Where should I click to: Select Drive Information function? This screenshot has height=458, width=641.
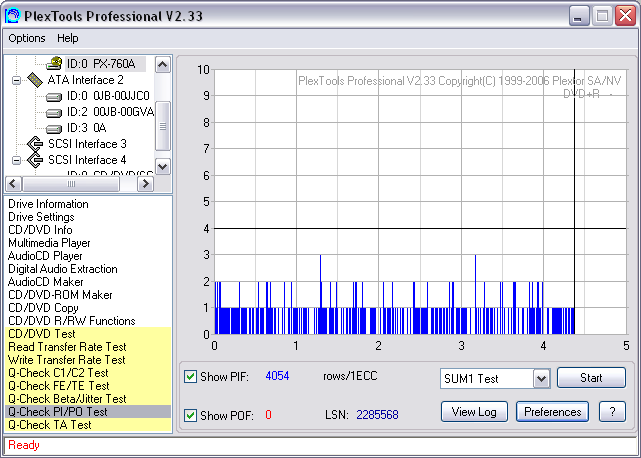pyautogui.click(x=48, y=204)
